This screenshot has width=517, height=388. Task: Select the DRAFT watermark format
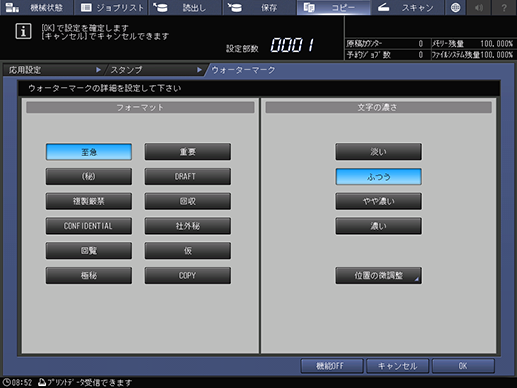(x=188, y=177)
